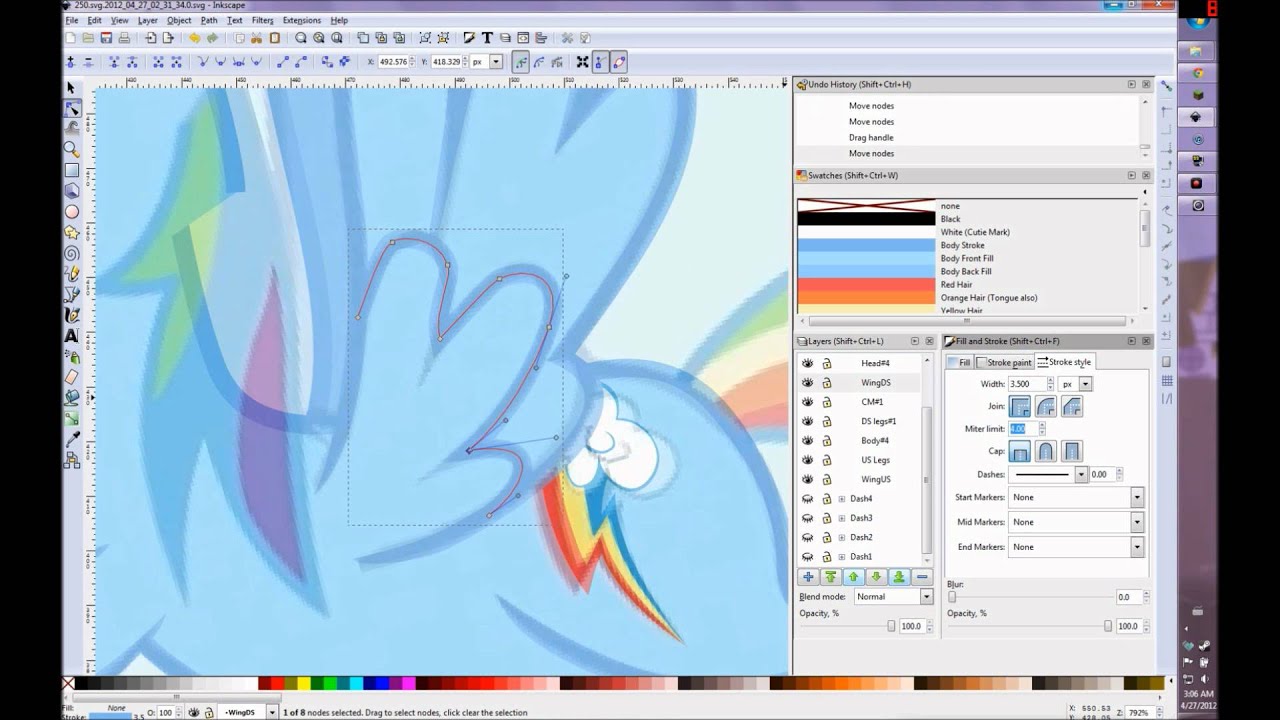Viewport: 1280px width, 720px height.
Task: Hide the Head#4 layer
Action: point(808,363)
